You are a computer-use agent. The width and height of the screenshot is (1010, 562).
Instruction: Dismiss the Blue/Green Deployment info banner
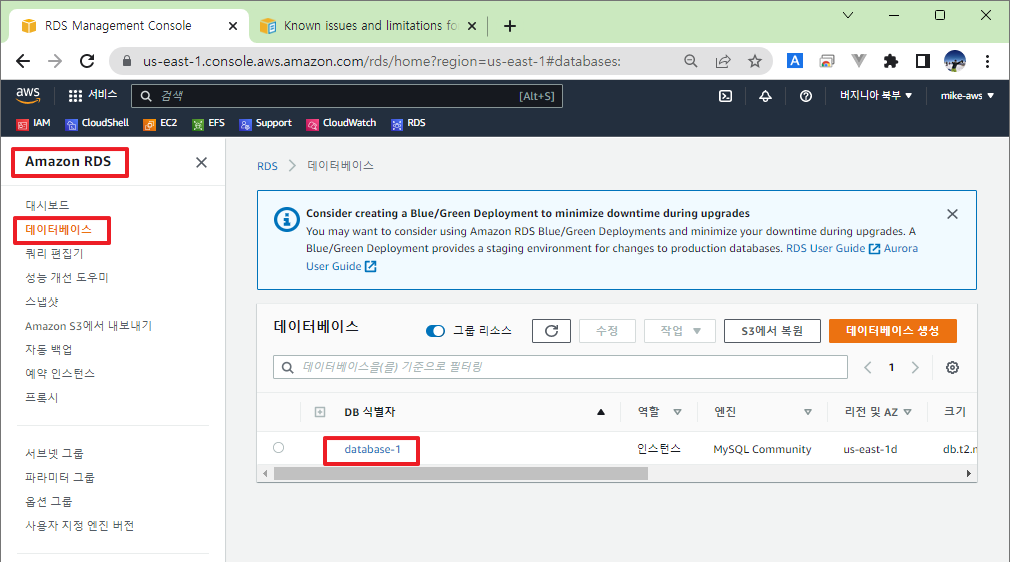pyautogui.click(x=952, y=214)
